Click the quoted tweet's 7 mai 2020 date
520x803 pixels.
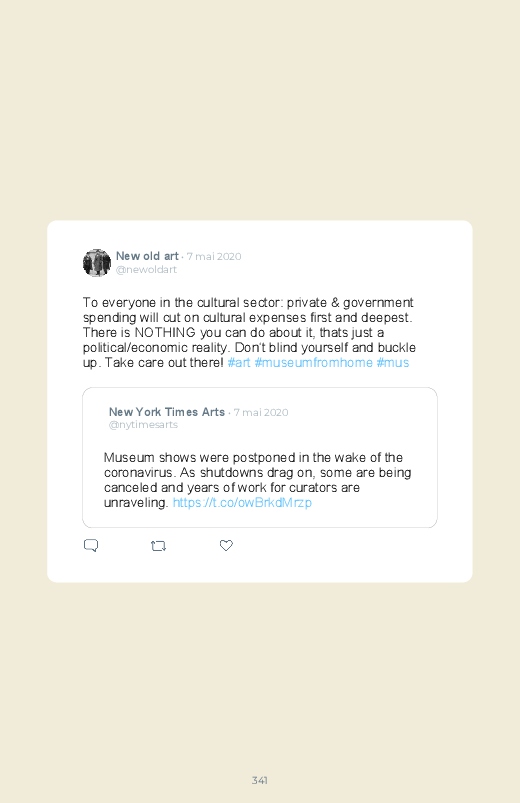(261, 412)
